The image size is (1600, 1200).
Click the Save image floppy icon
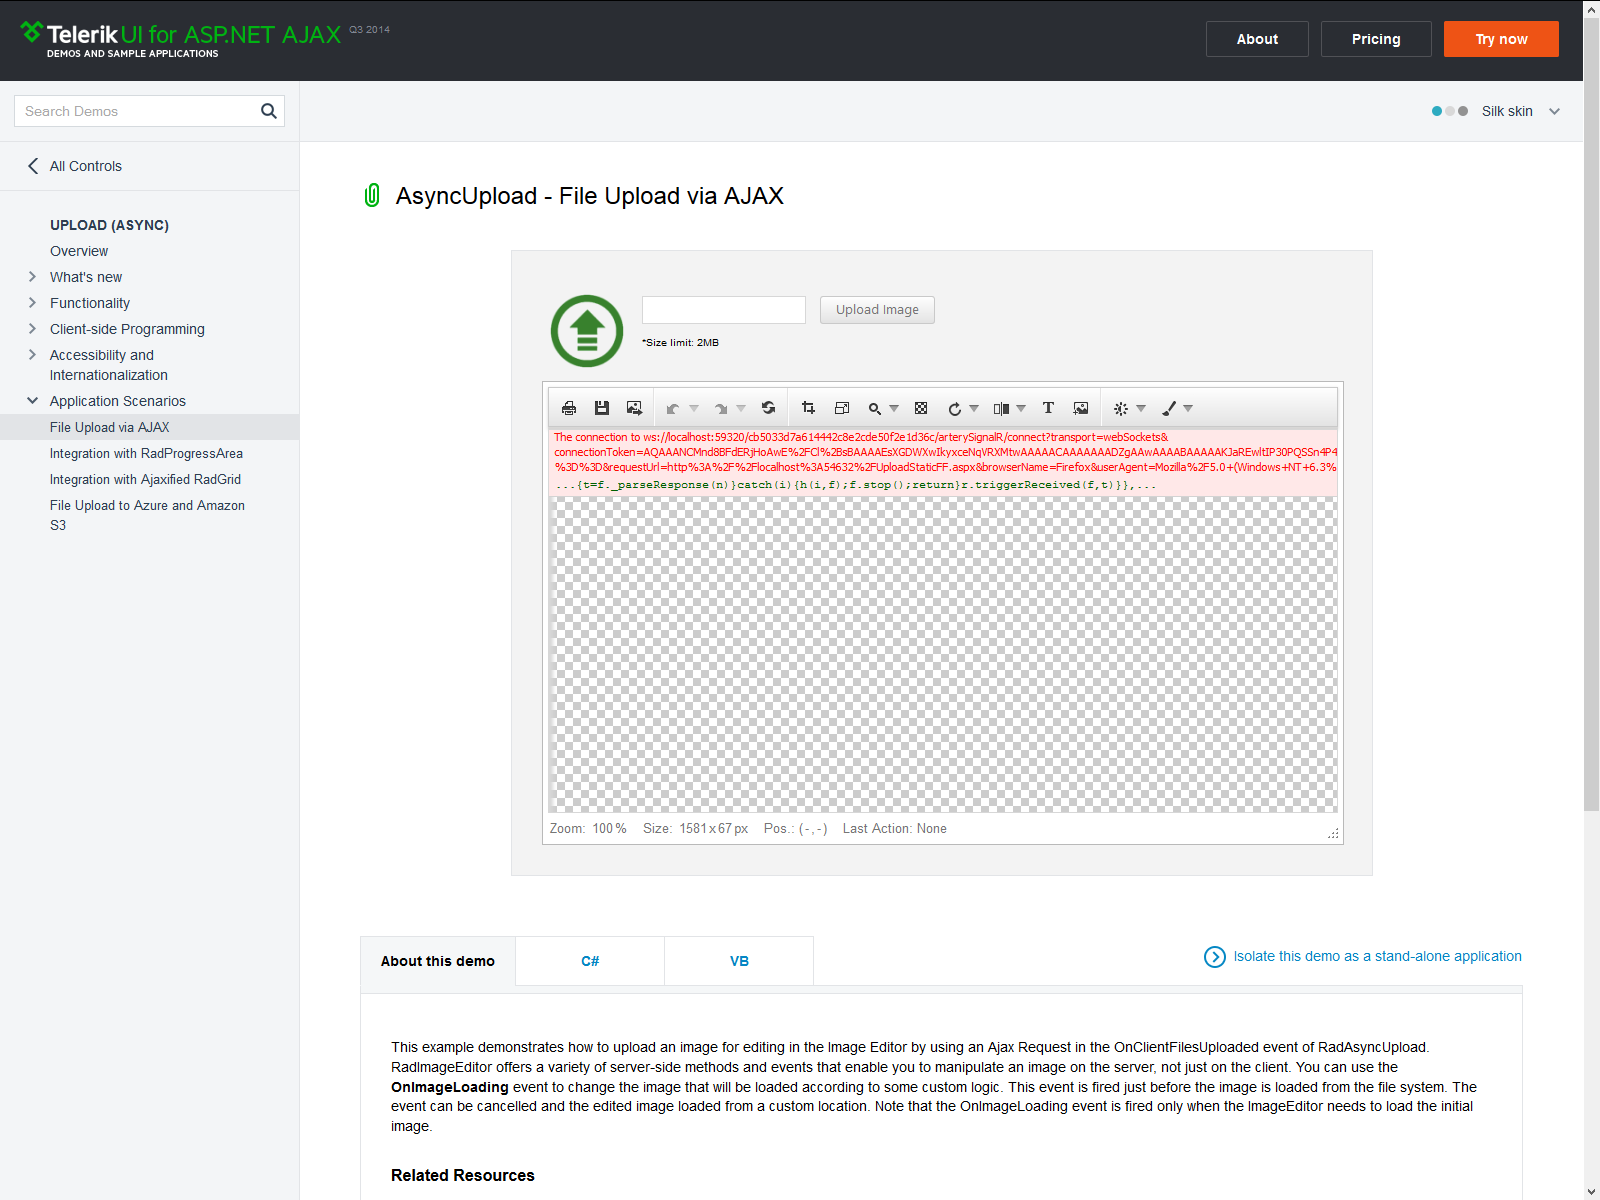point(602,408)
